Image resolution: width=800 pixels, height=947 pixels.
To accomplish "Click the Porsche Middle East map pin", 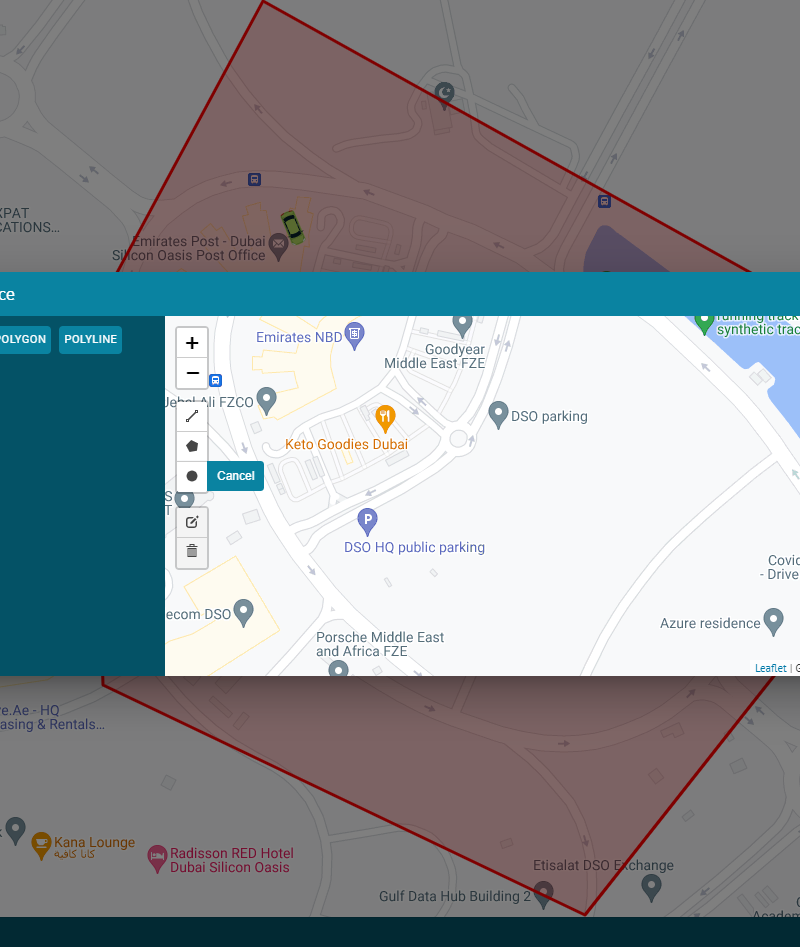I will pos(339,668).
